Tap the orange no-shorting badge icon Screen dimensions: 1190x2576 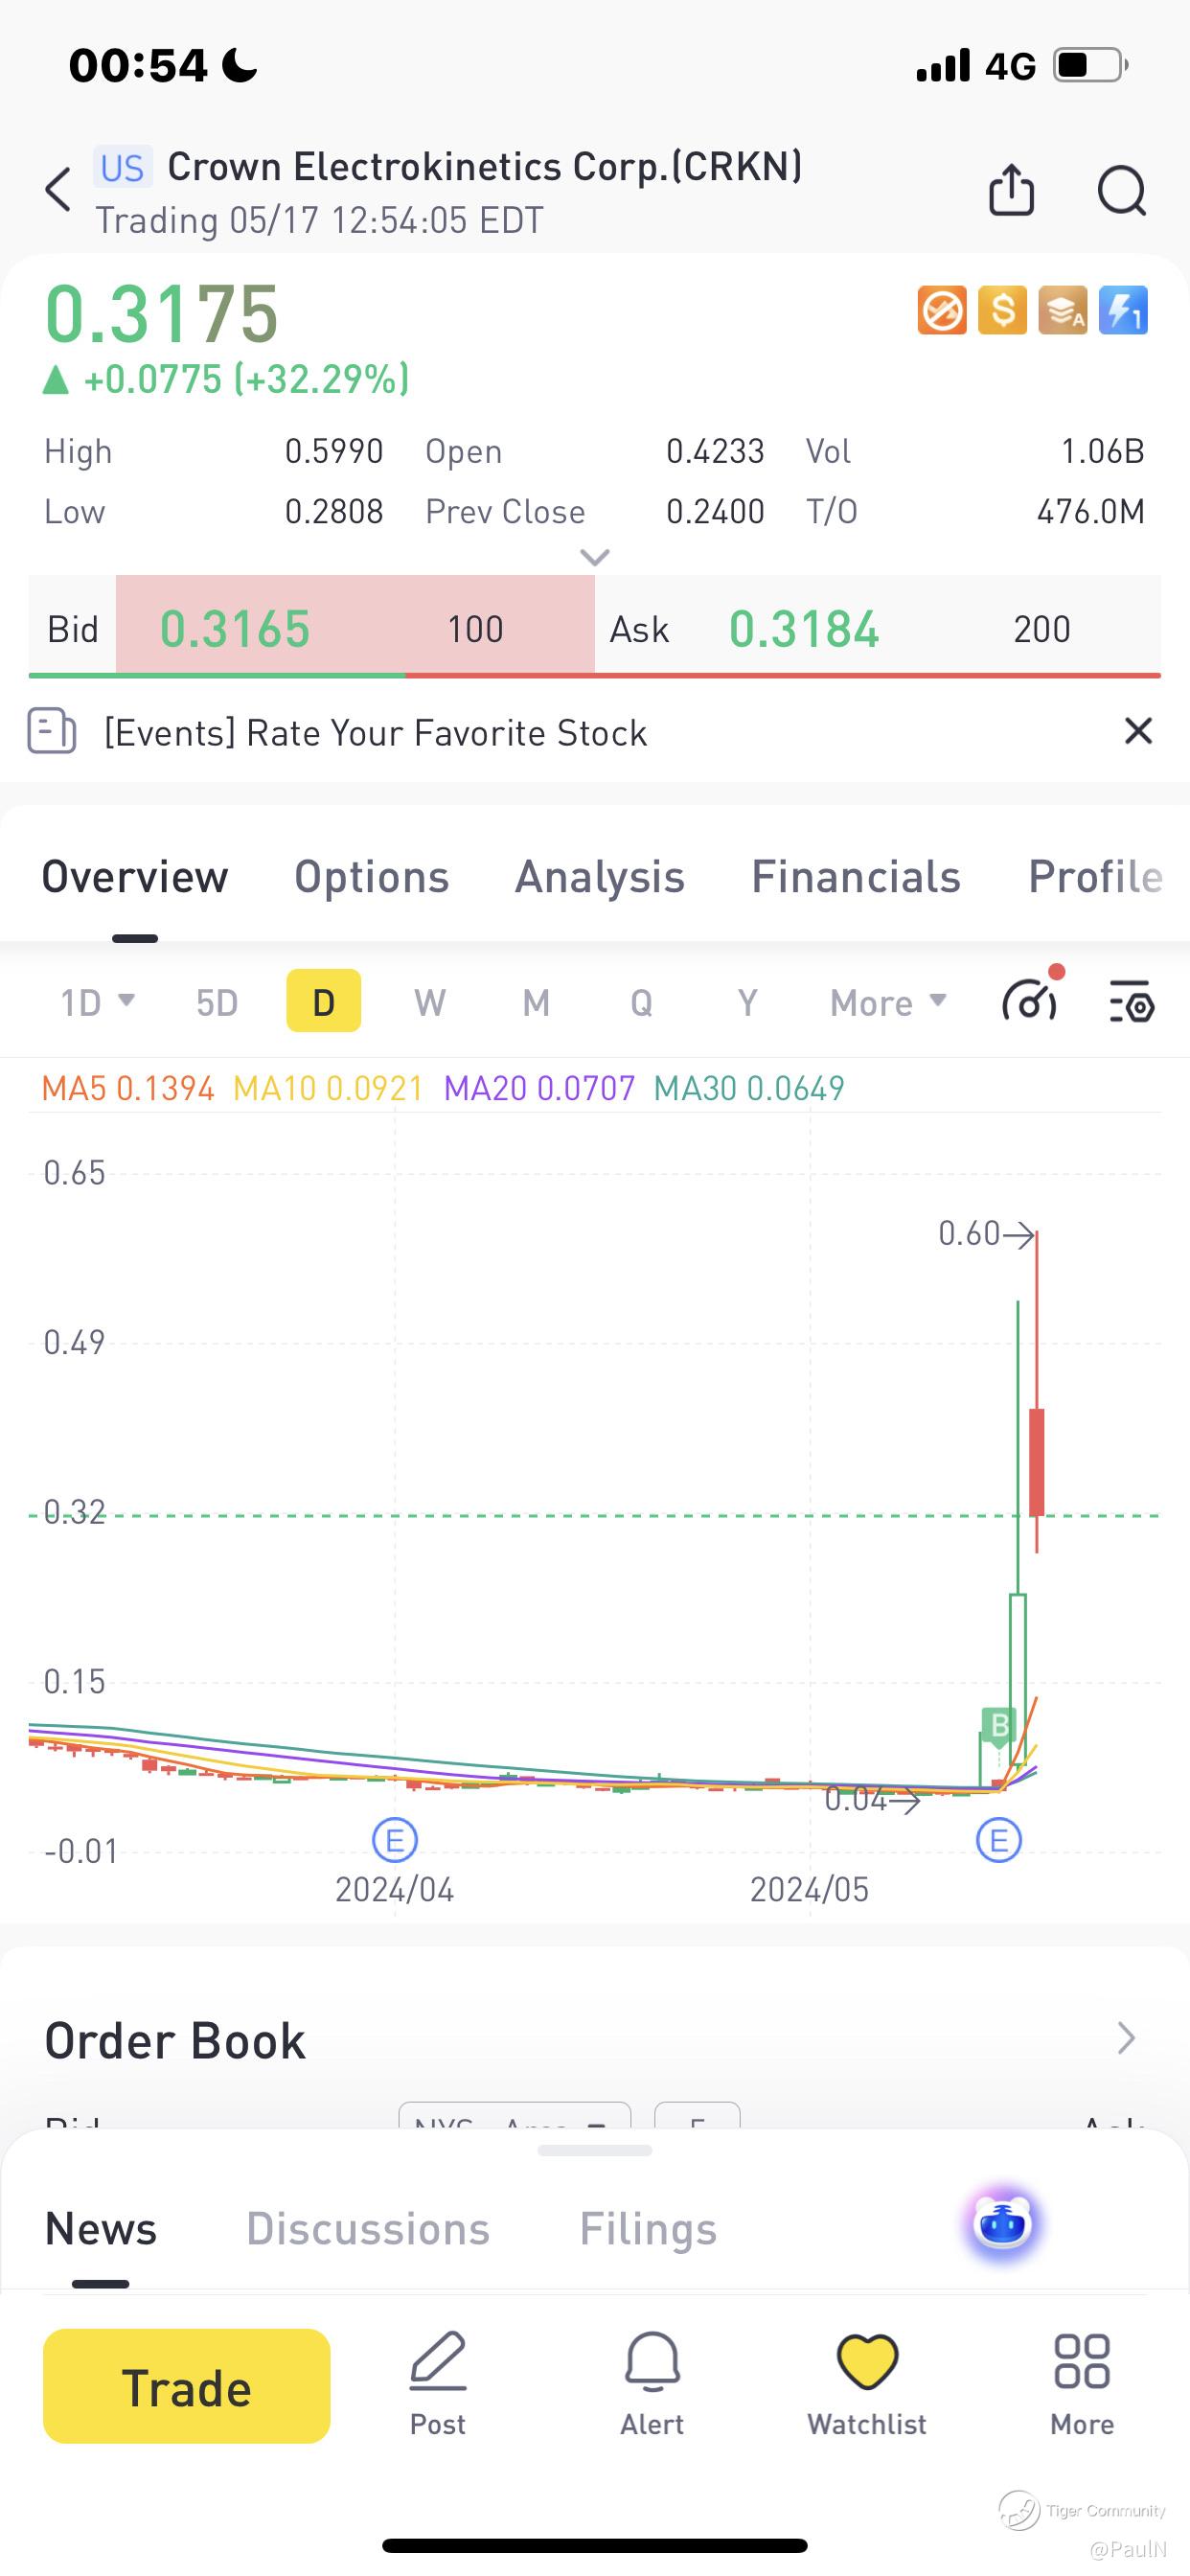coord(942,310)
